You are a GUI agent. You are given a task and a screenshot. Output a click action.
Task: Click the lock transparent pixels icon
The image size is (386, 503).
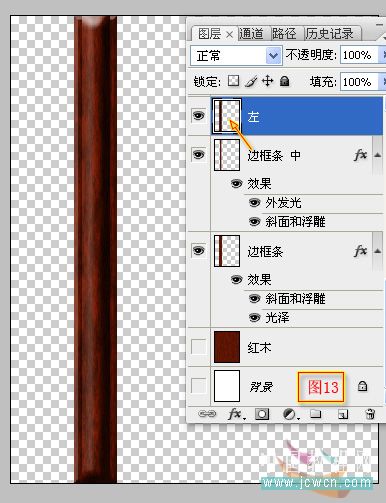[x=233, y=81]
